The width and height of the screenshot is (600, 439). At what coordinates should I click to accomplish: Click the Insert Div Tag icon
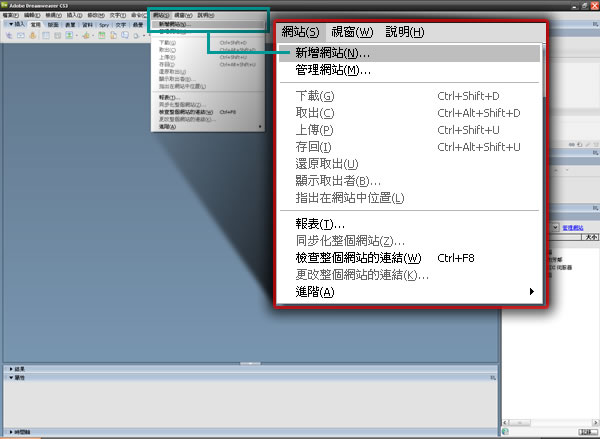[57, 35]
